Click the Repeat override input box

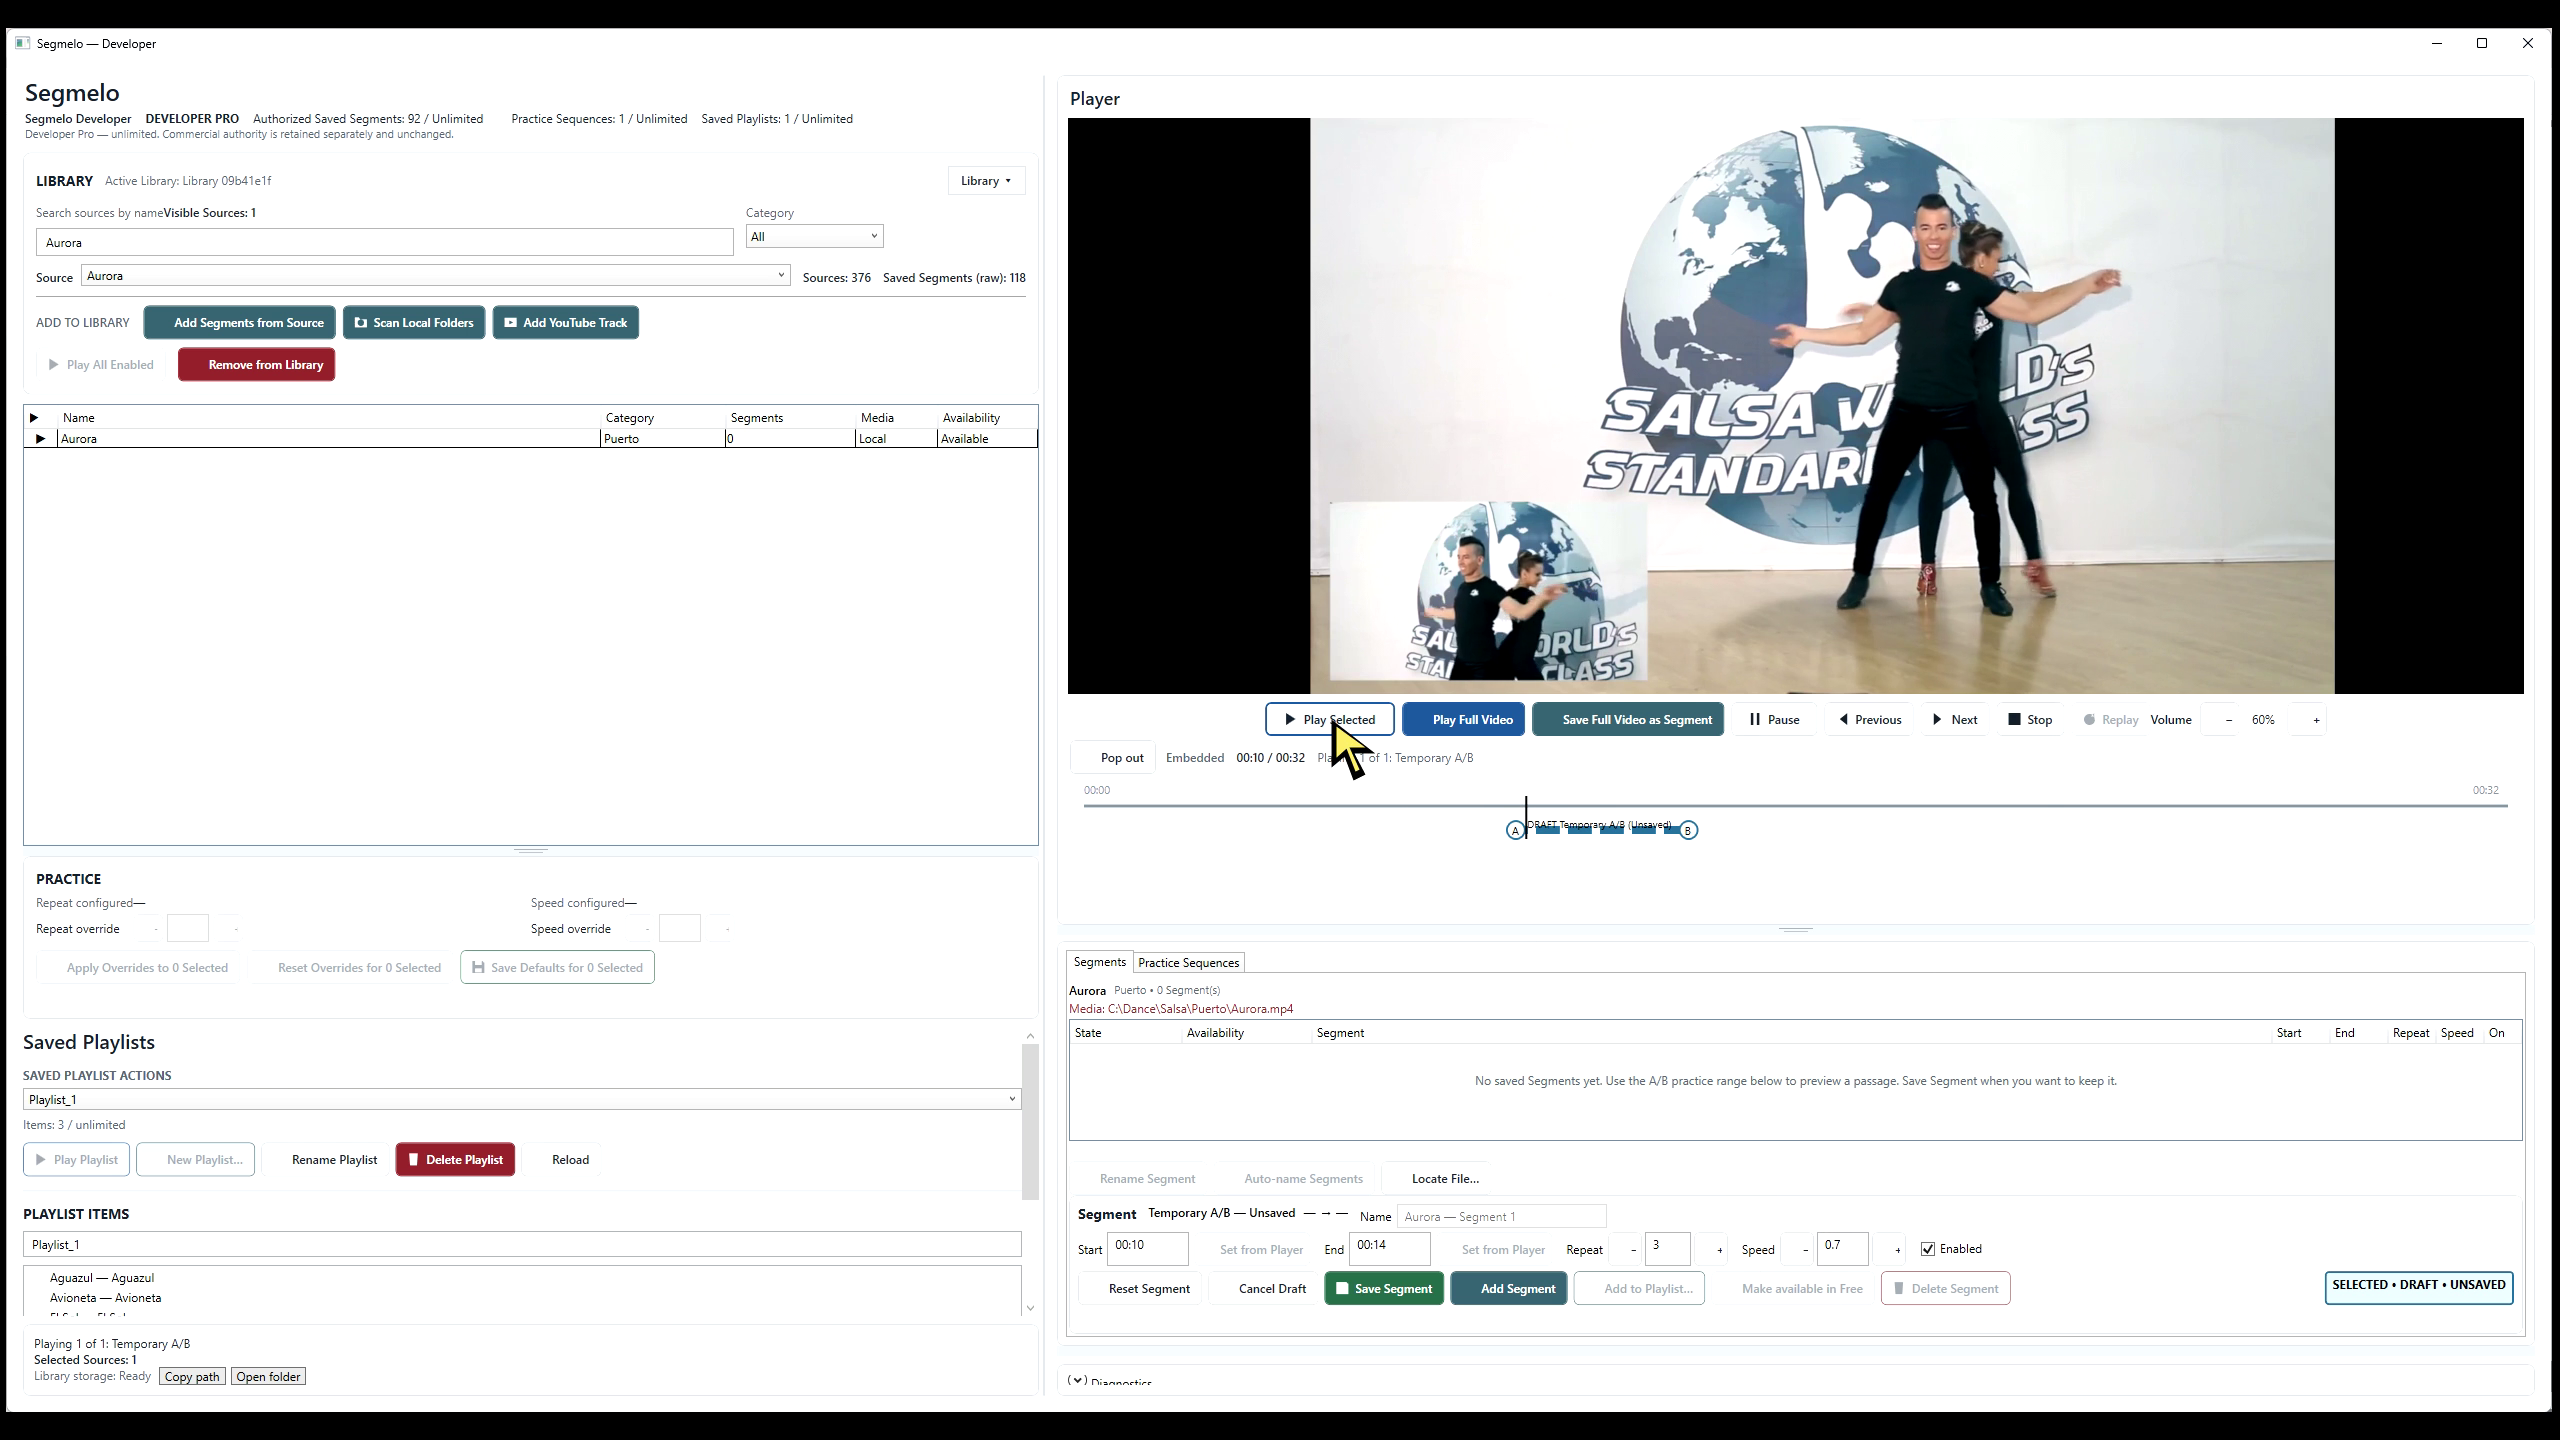click(188, 928)
